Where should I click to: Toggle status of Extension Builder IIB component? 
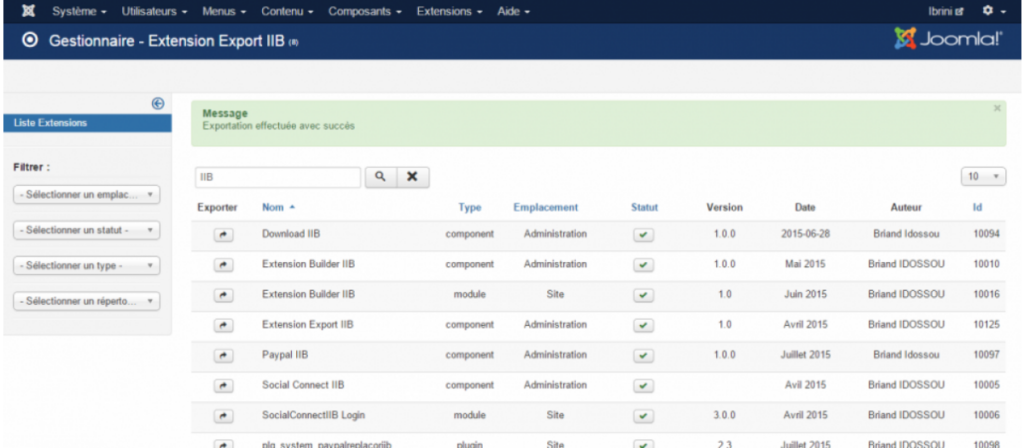pos(643,265)
